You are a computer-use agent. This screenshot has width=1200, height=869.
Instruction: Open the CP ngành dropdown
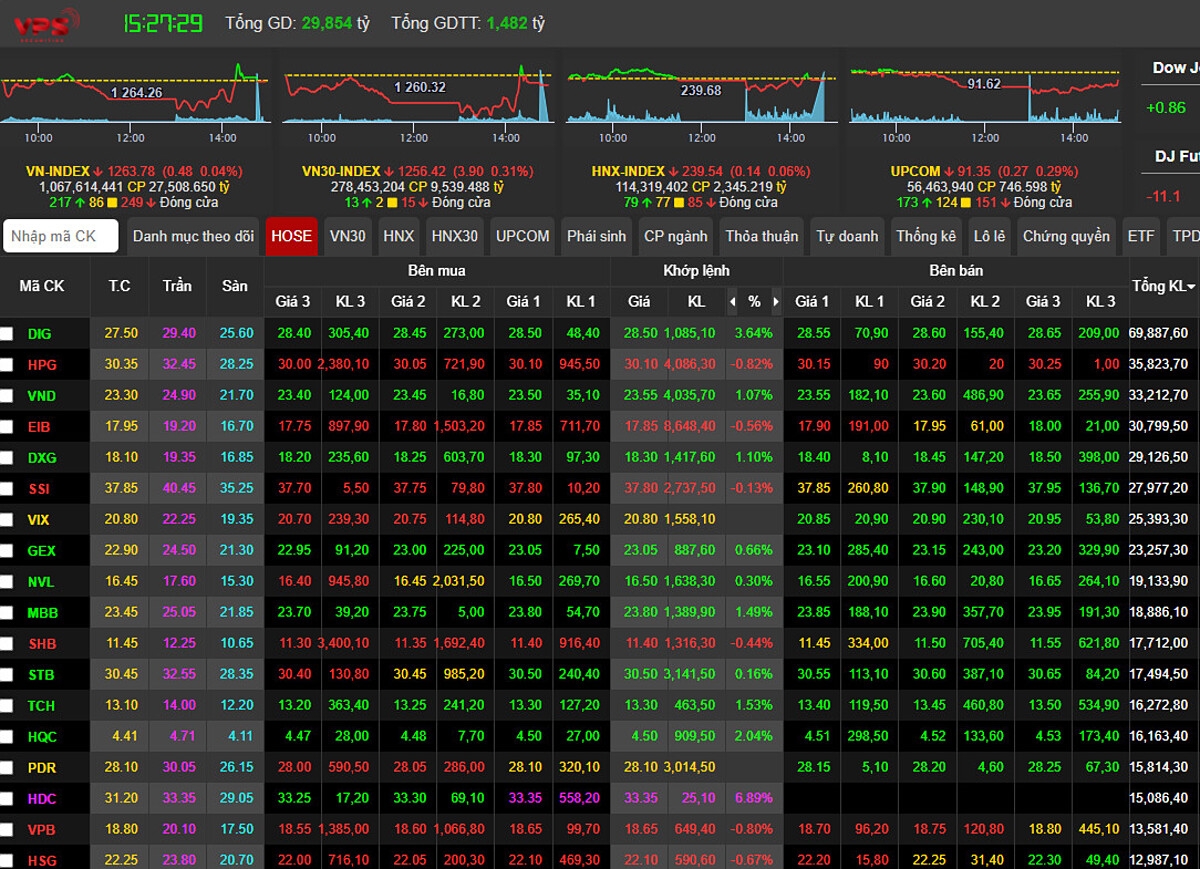pos(675,237)
